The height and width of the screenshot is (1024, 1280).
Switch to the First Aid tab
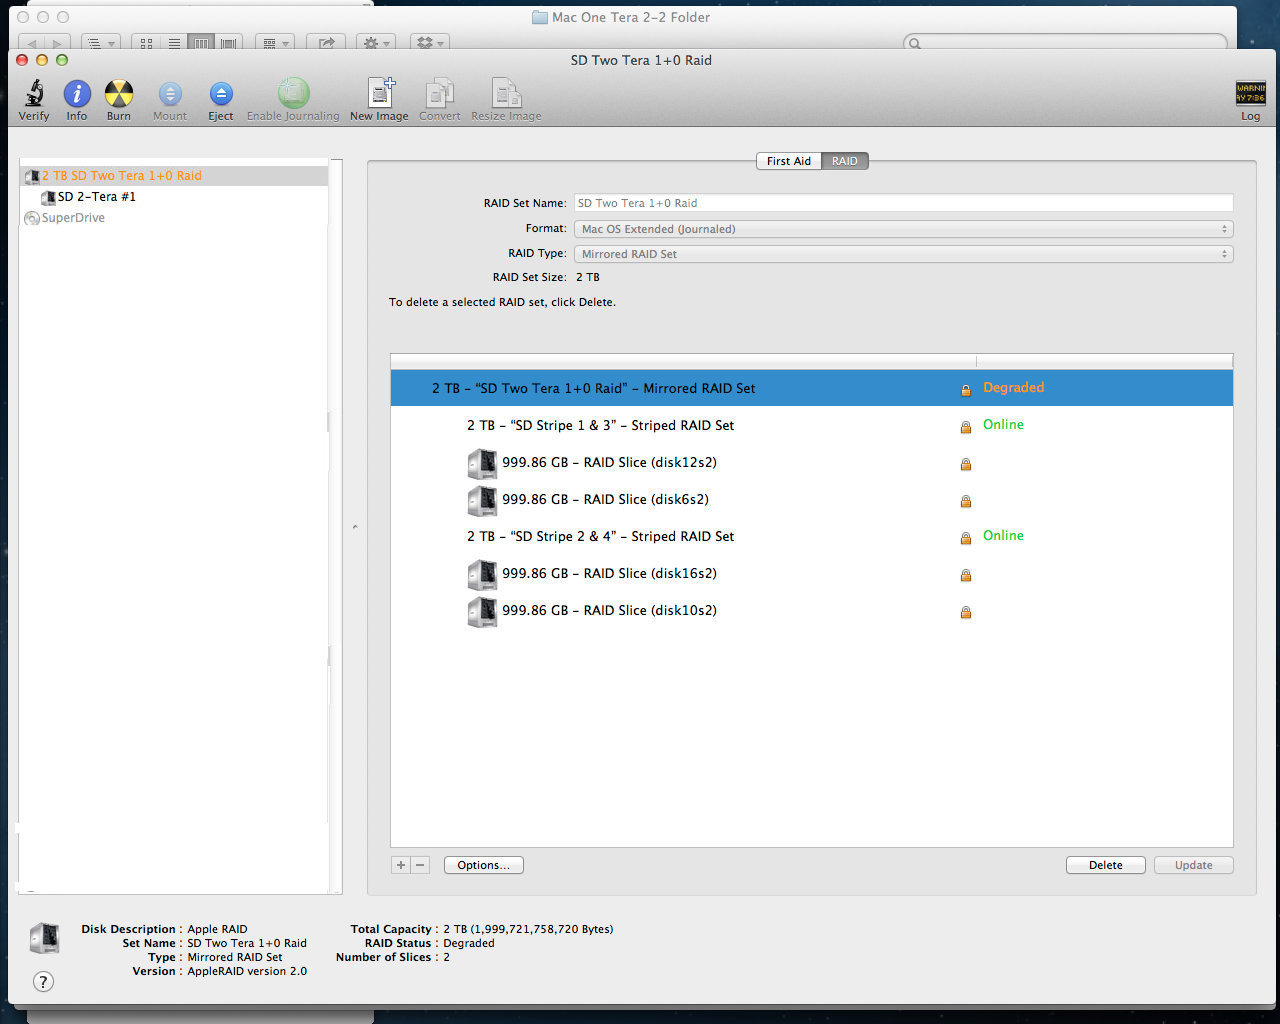pos(788,160)
